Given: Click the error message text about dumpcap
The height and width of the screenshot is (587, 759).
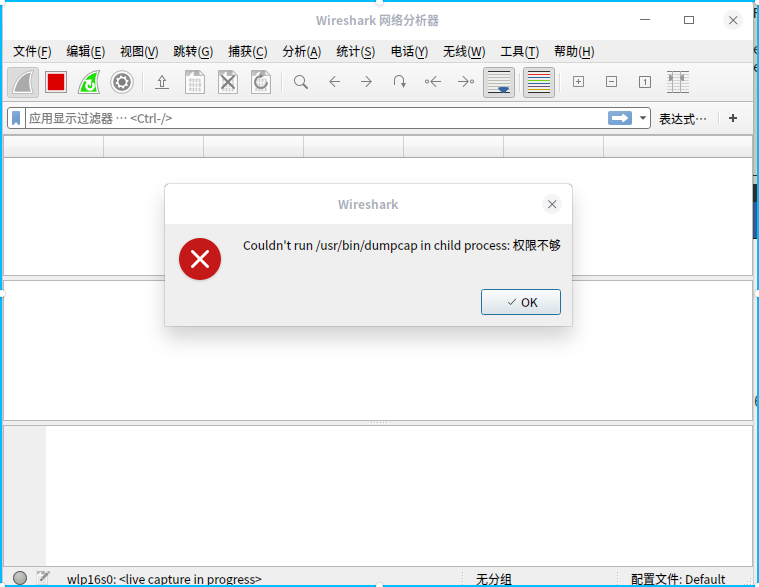Looking at the screenshot, I should point(401,245).
